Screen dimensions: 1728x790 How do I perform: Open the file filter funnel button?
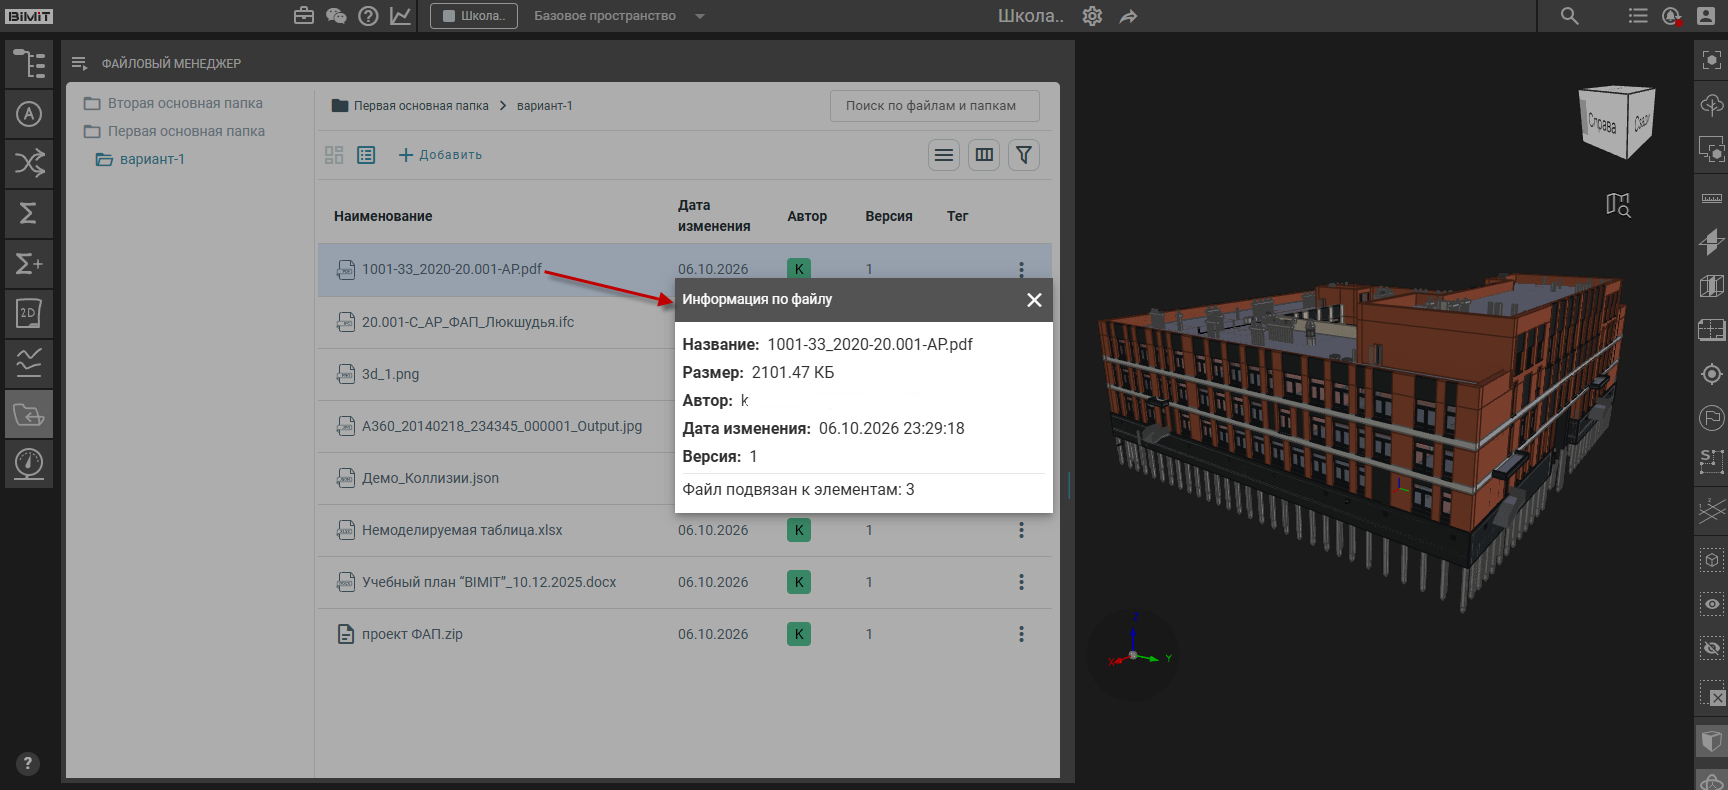click(1024, 155)
